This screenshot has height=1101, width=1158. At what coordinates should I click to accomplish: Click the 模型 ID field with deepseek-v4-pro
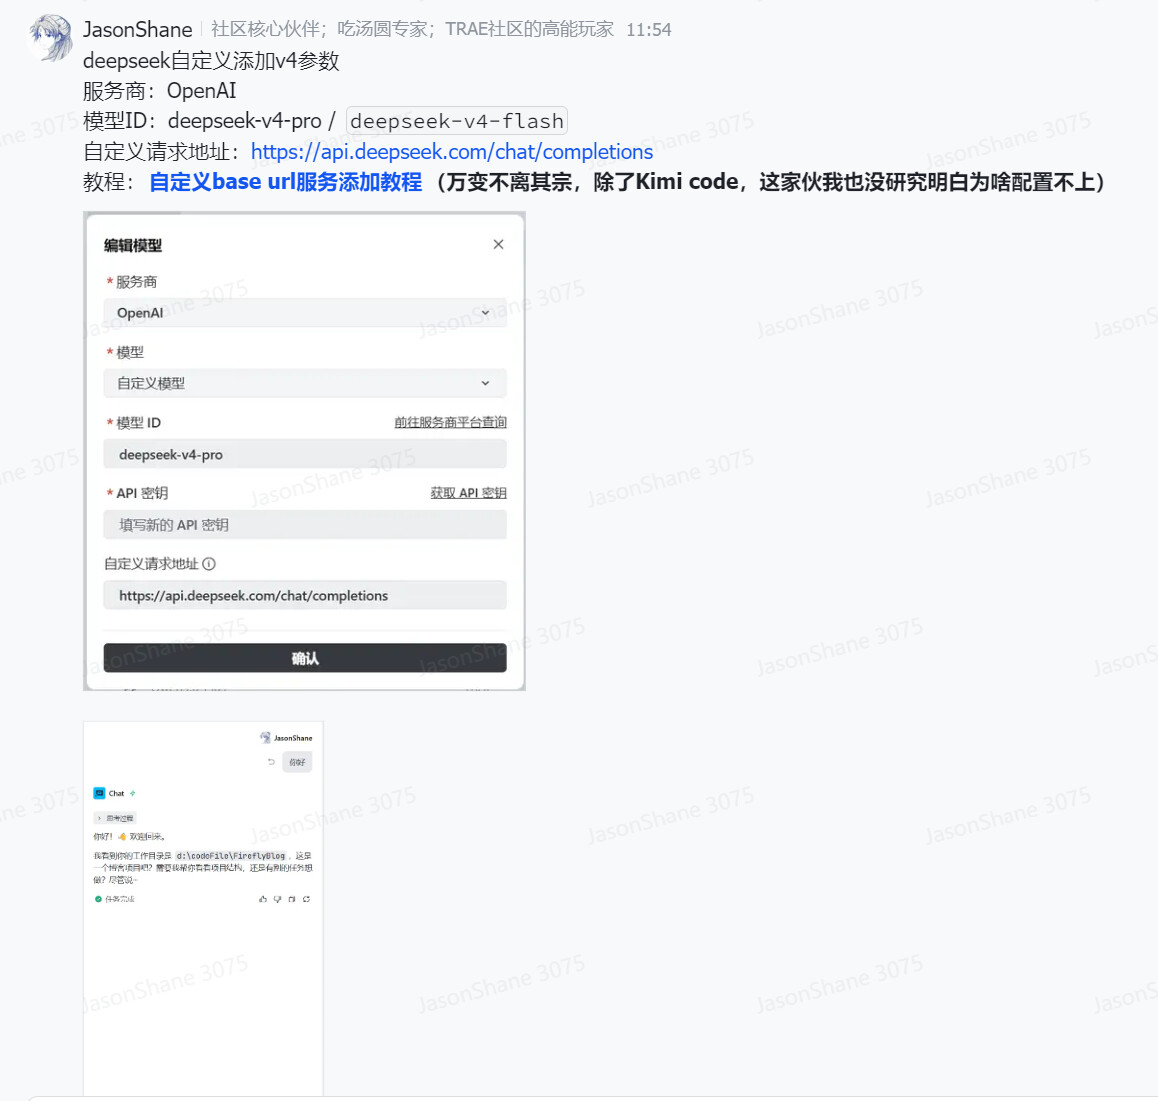point(305,455)
